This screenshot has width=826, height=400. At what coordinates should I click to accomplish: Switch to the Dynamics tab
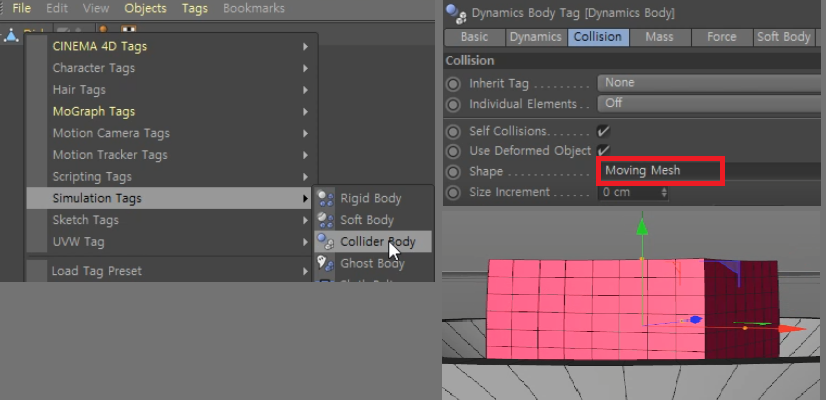pyautogui.click(x=536, y=37)
